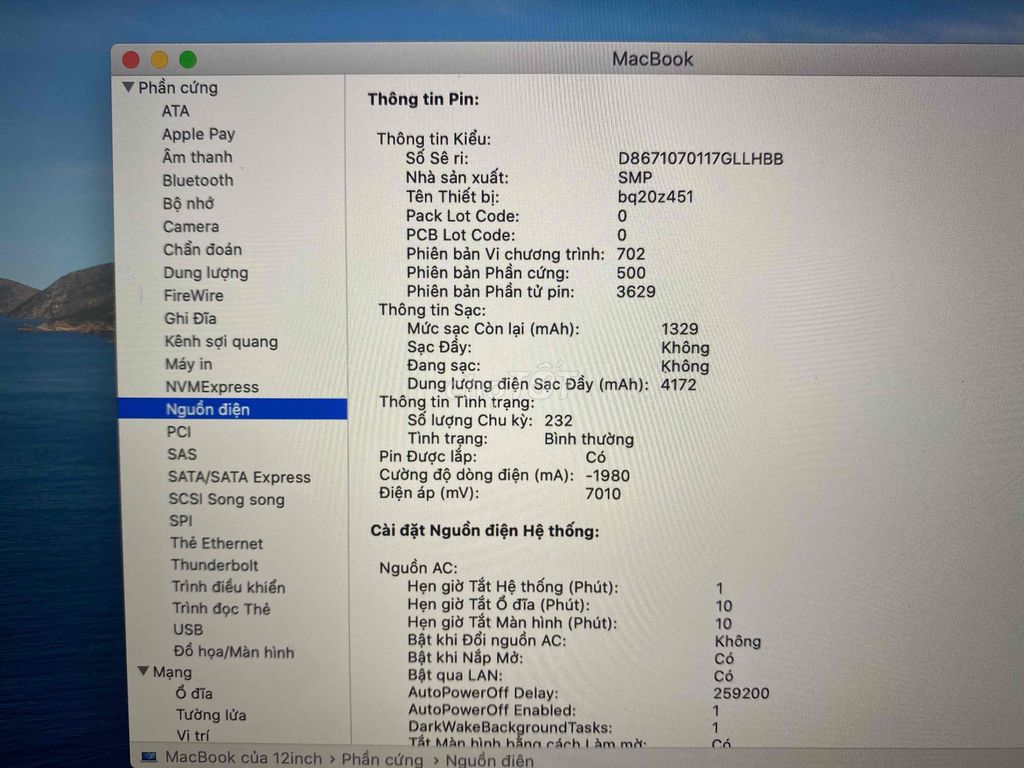
Task: Select Bluetooth in the sidebar
Action: coord(197,180)
